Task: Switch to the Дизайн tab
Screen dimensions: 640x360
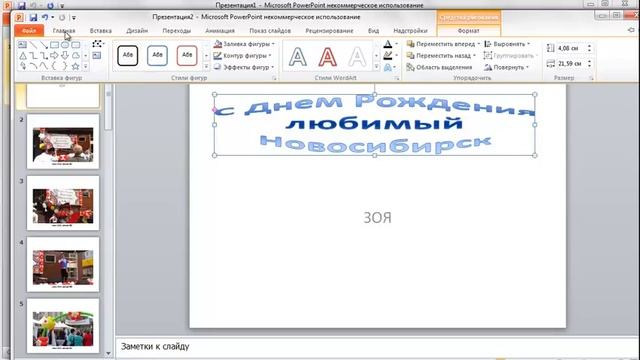Action: (137, 31)
